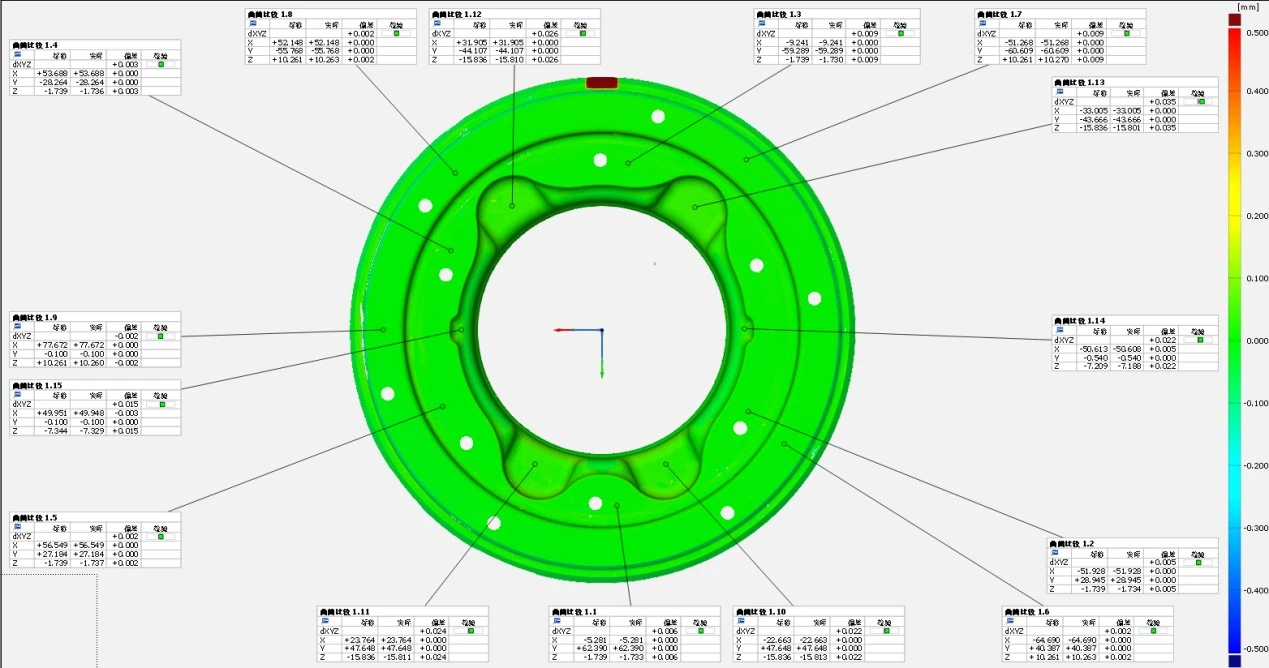
Task: Click the flag icon in label 1.4
Action: click(x=17, y=55)
